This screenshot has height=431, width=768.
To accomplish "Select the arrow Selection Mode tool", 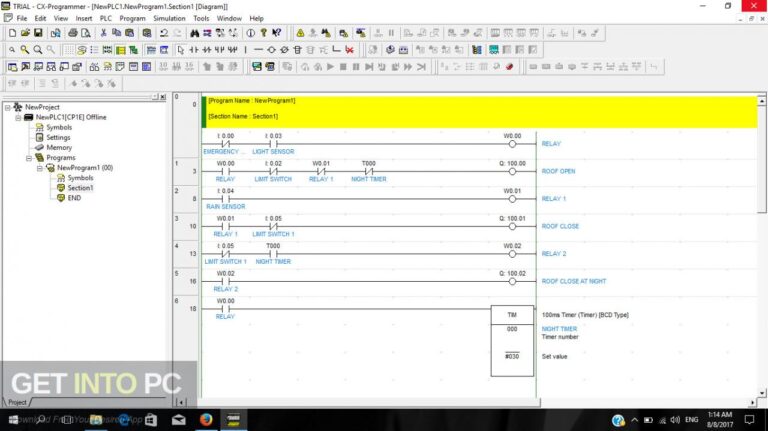I will coord(181,49).
